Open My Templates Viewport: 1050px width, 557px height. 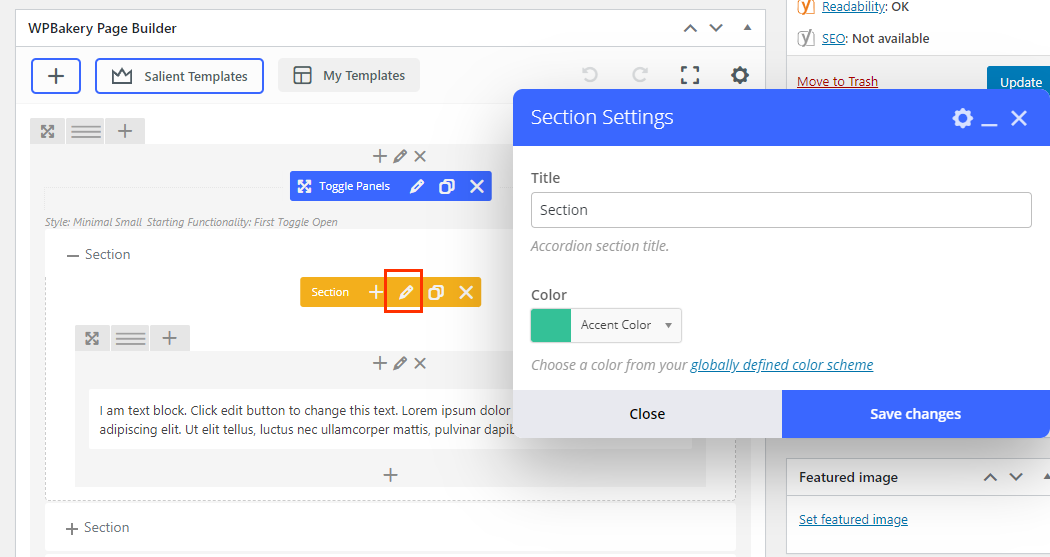[349, 75]
